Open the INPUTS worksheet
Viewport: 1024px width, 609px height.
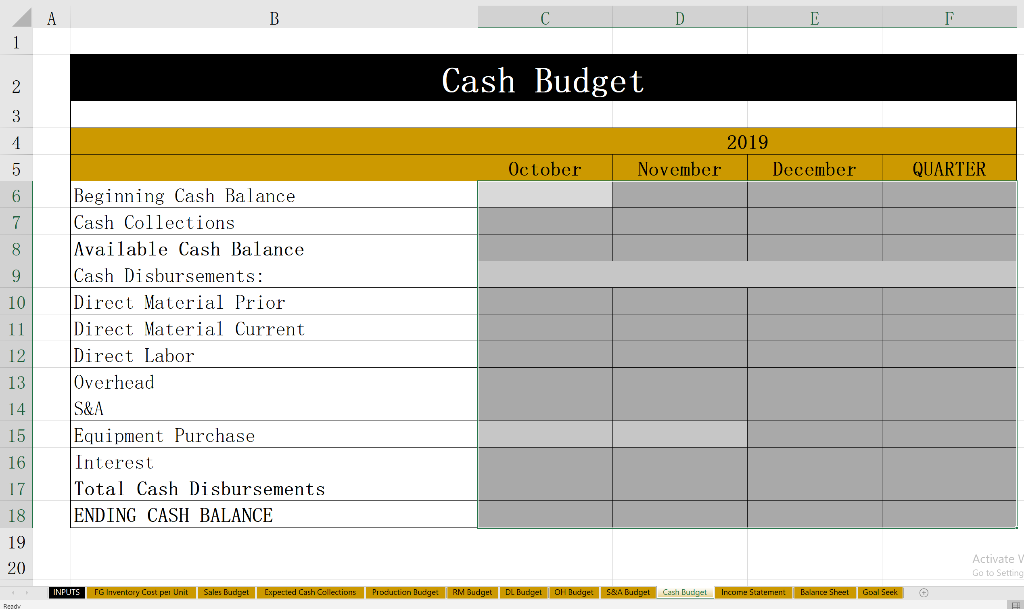pos(66,592)
